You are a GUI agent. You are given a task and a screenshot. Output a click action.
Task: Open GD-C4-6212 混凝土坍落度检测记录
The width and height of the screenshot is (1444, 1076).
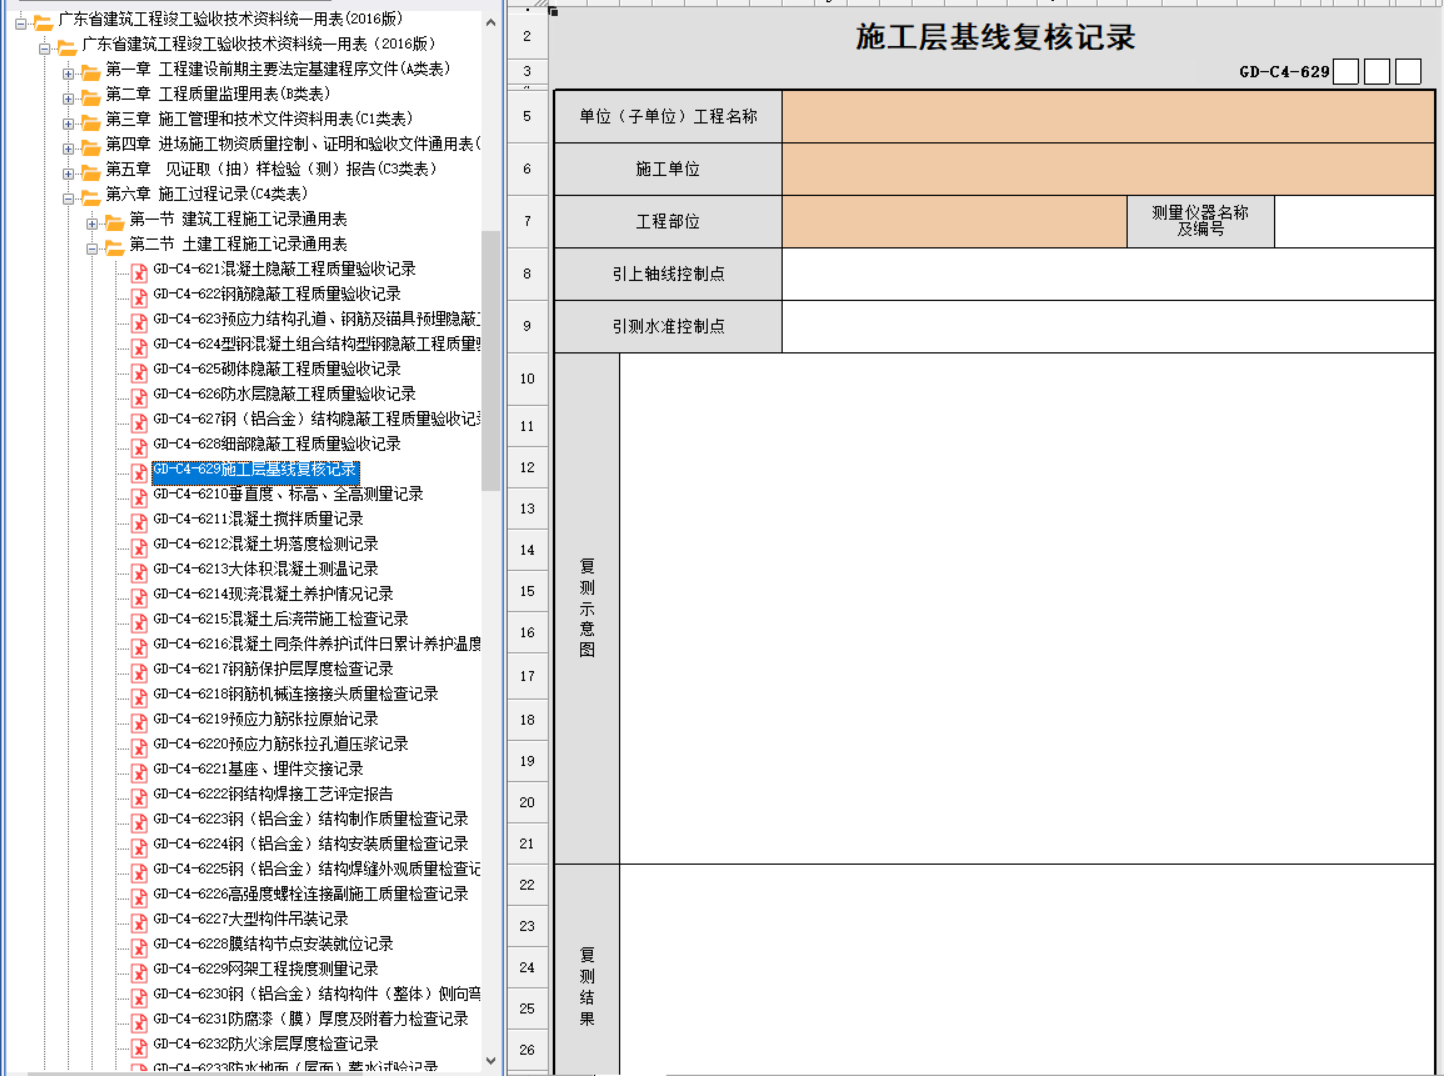click(266, 544)
